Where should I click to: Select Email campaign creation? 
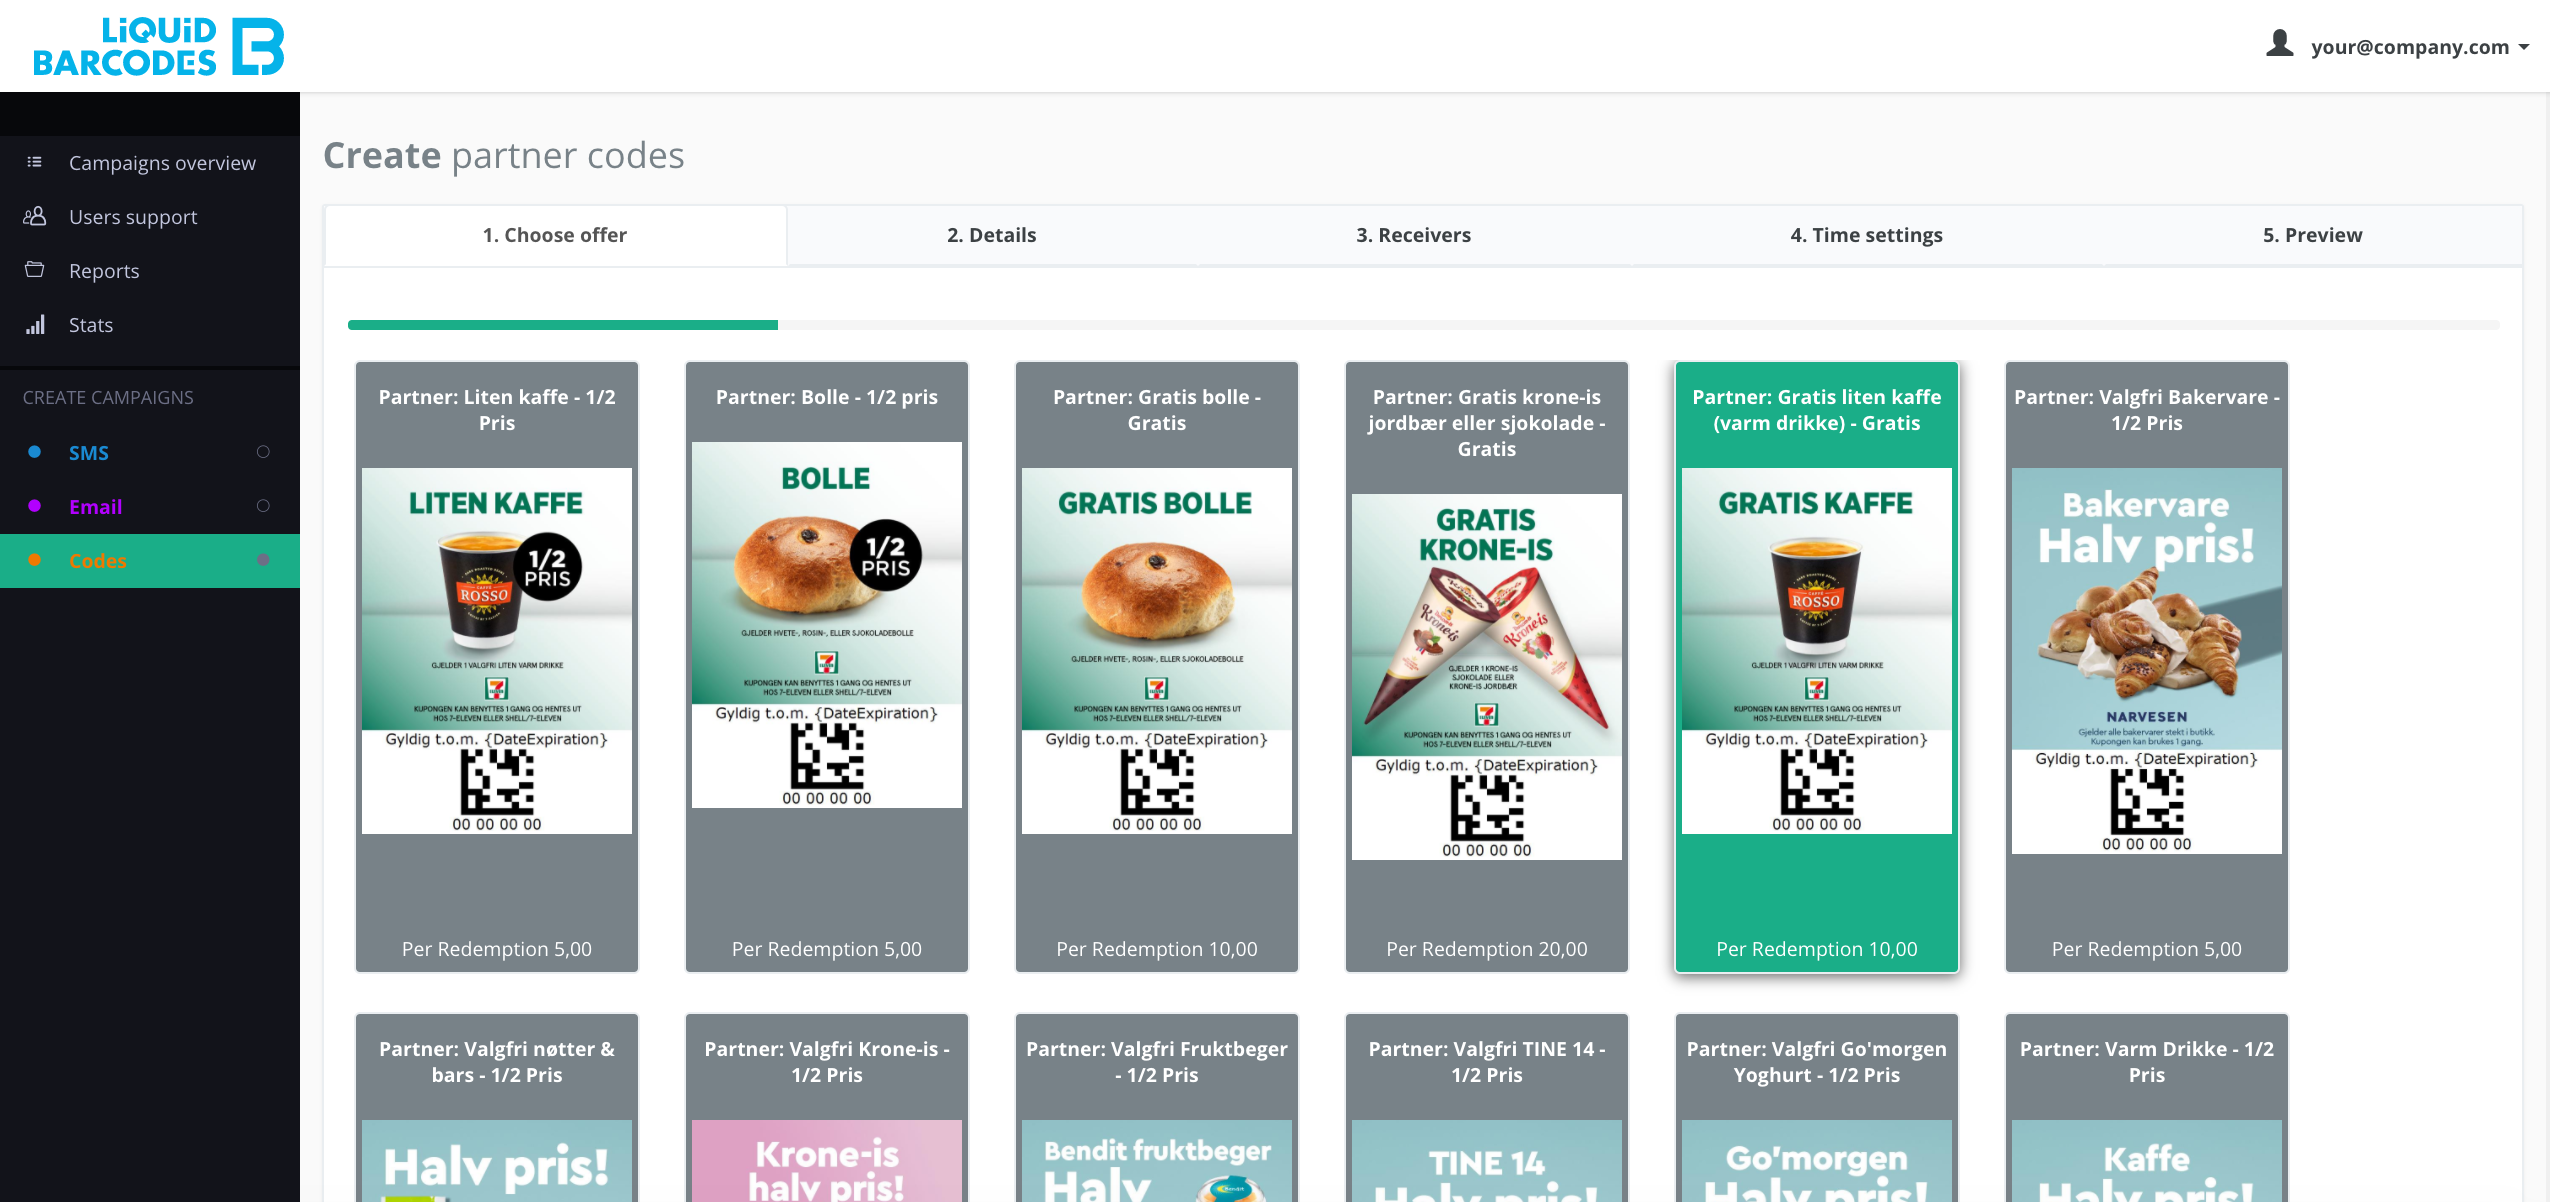tap(95, 507)
